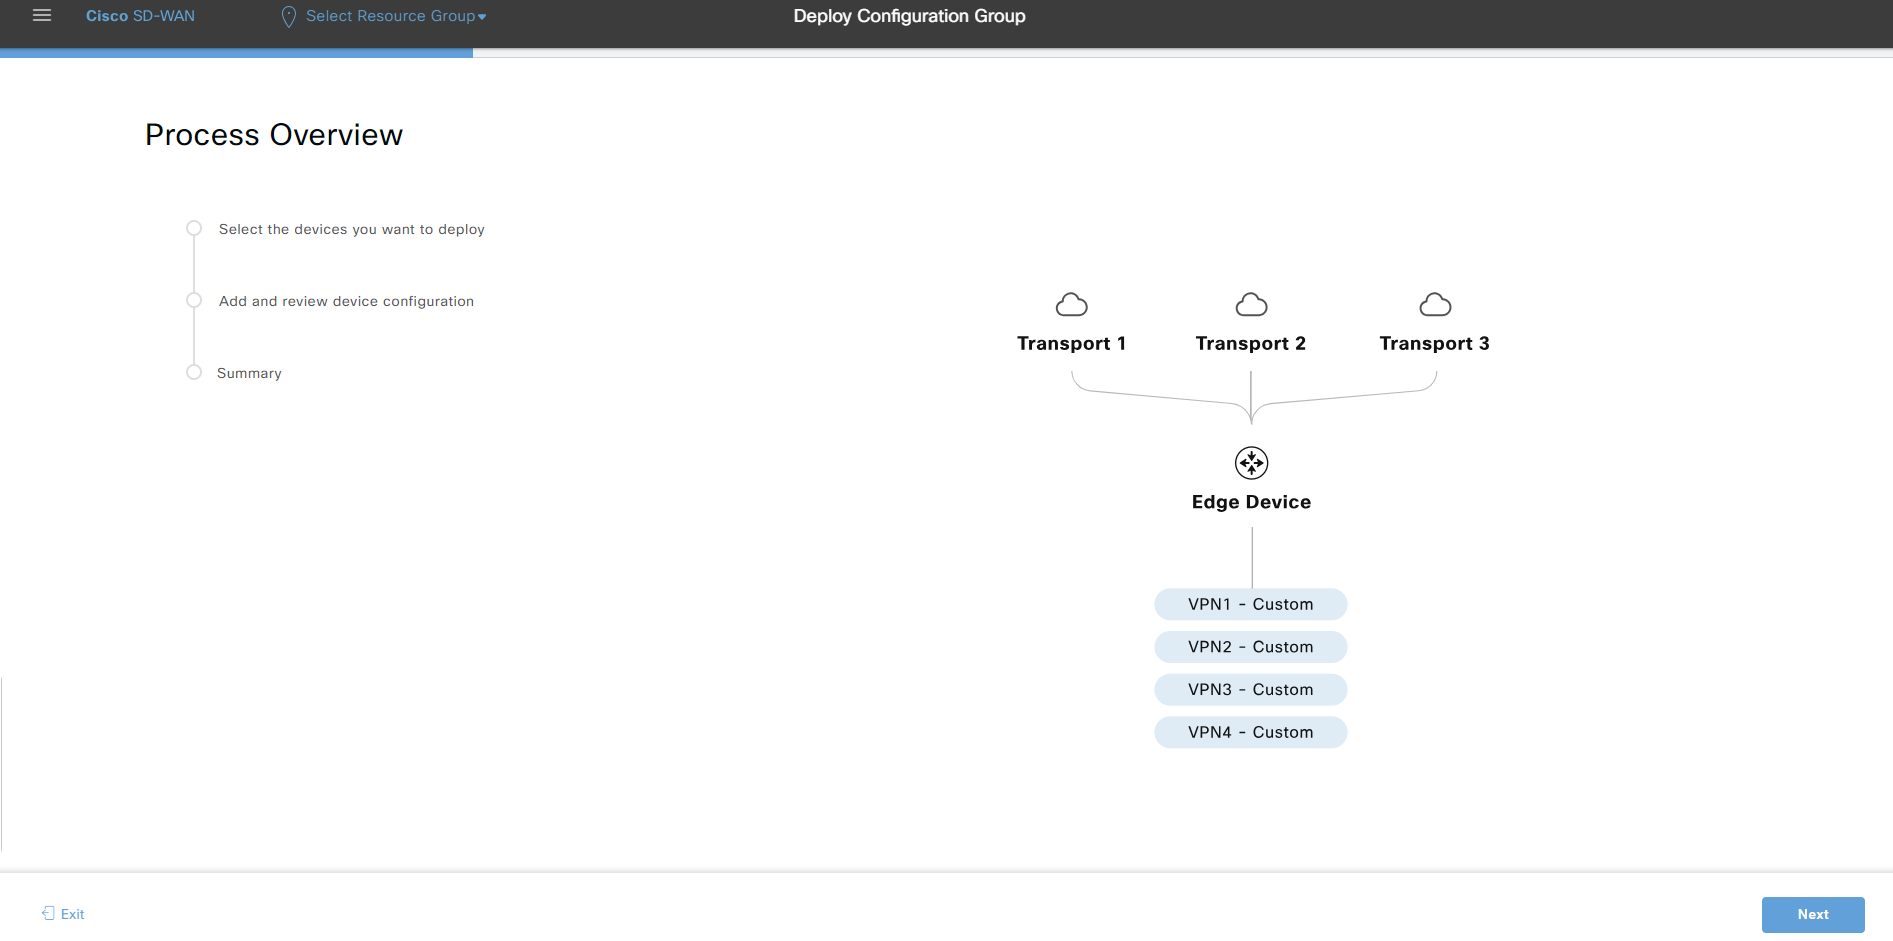
Task: Click 'Add and review device configuration' text
Action: tap(346, 301)
